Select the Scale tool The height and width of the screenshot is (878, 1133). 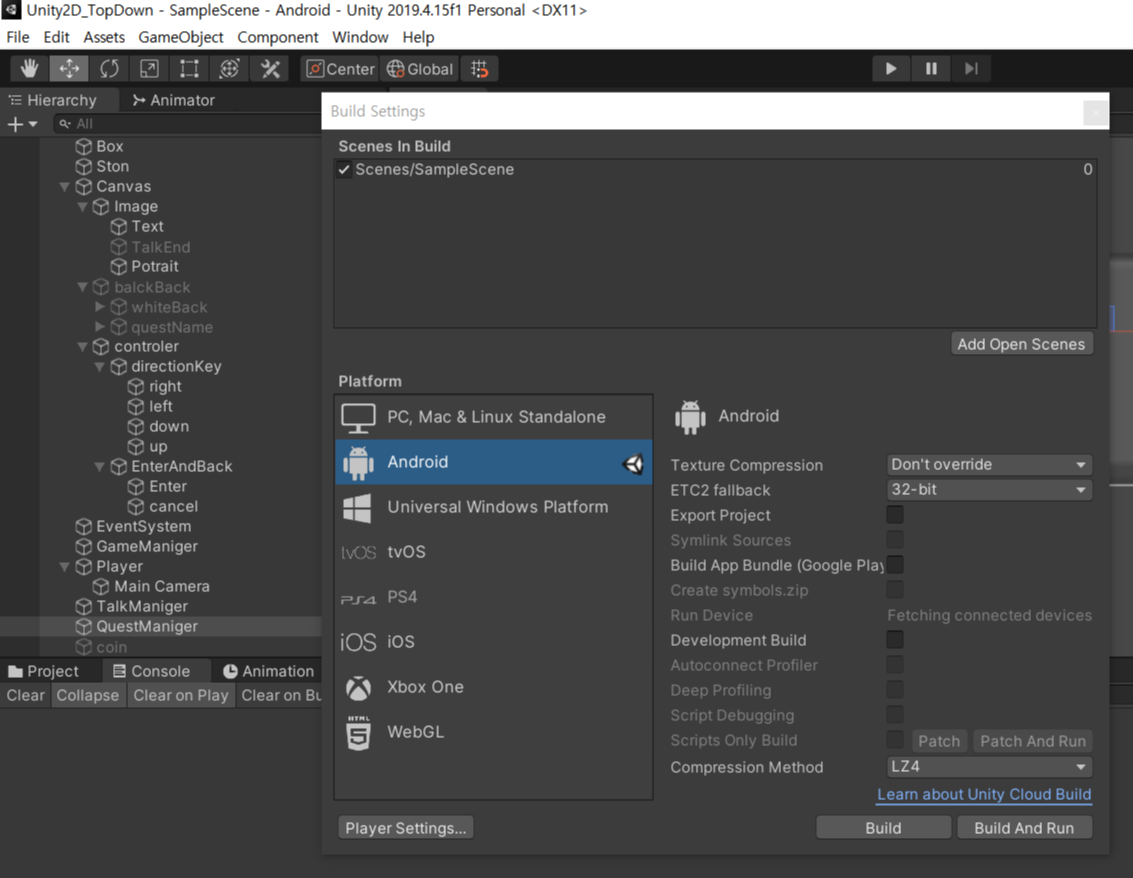[x=149, y=69]
